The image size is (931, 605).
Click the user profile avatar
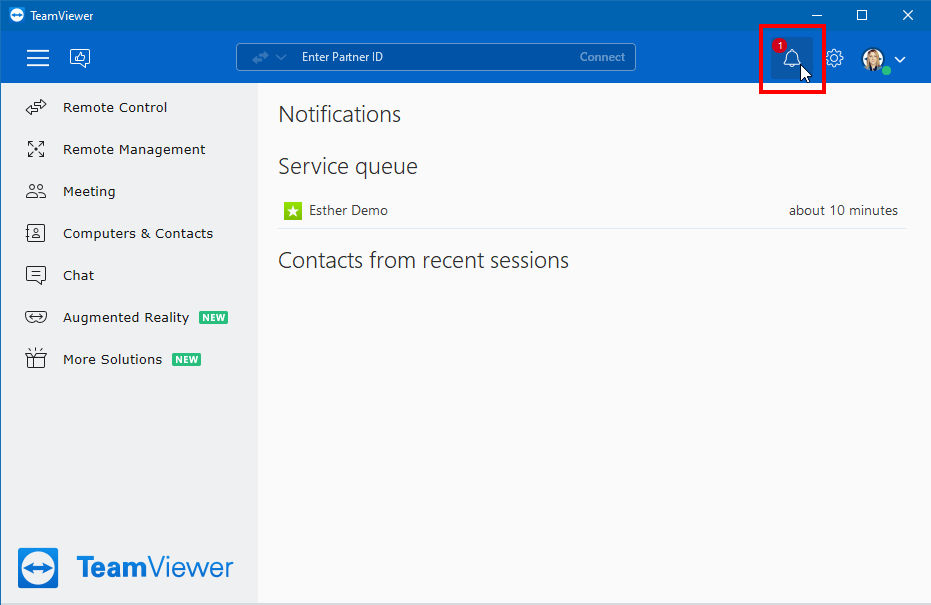(x=873, y=59)
